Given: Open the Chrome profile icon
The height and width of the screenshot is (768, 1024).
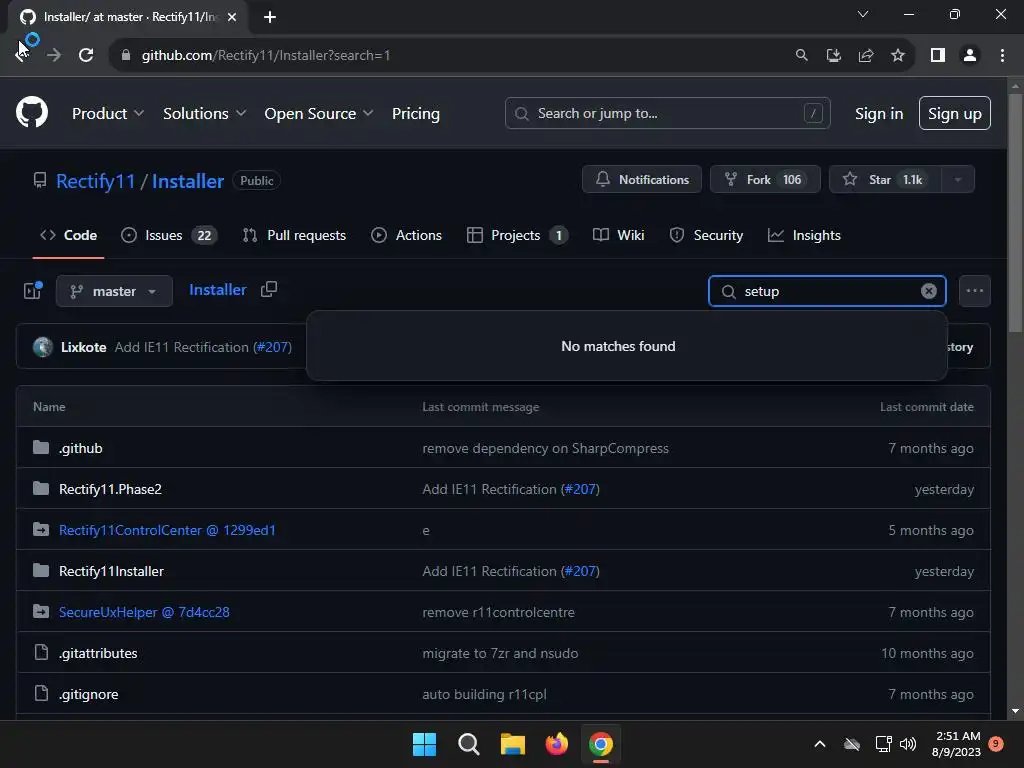Looking at the screenshot, I should click(970, 55).
